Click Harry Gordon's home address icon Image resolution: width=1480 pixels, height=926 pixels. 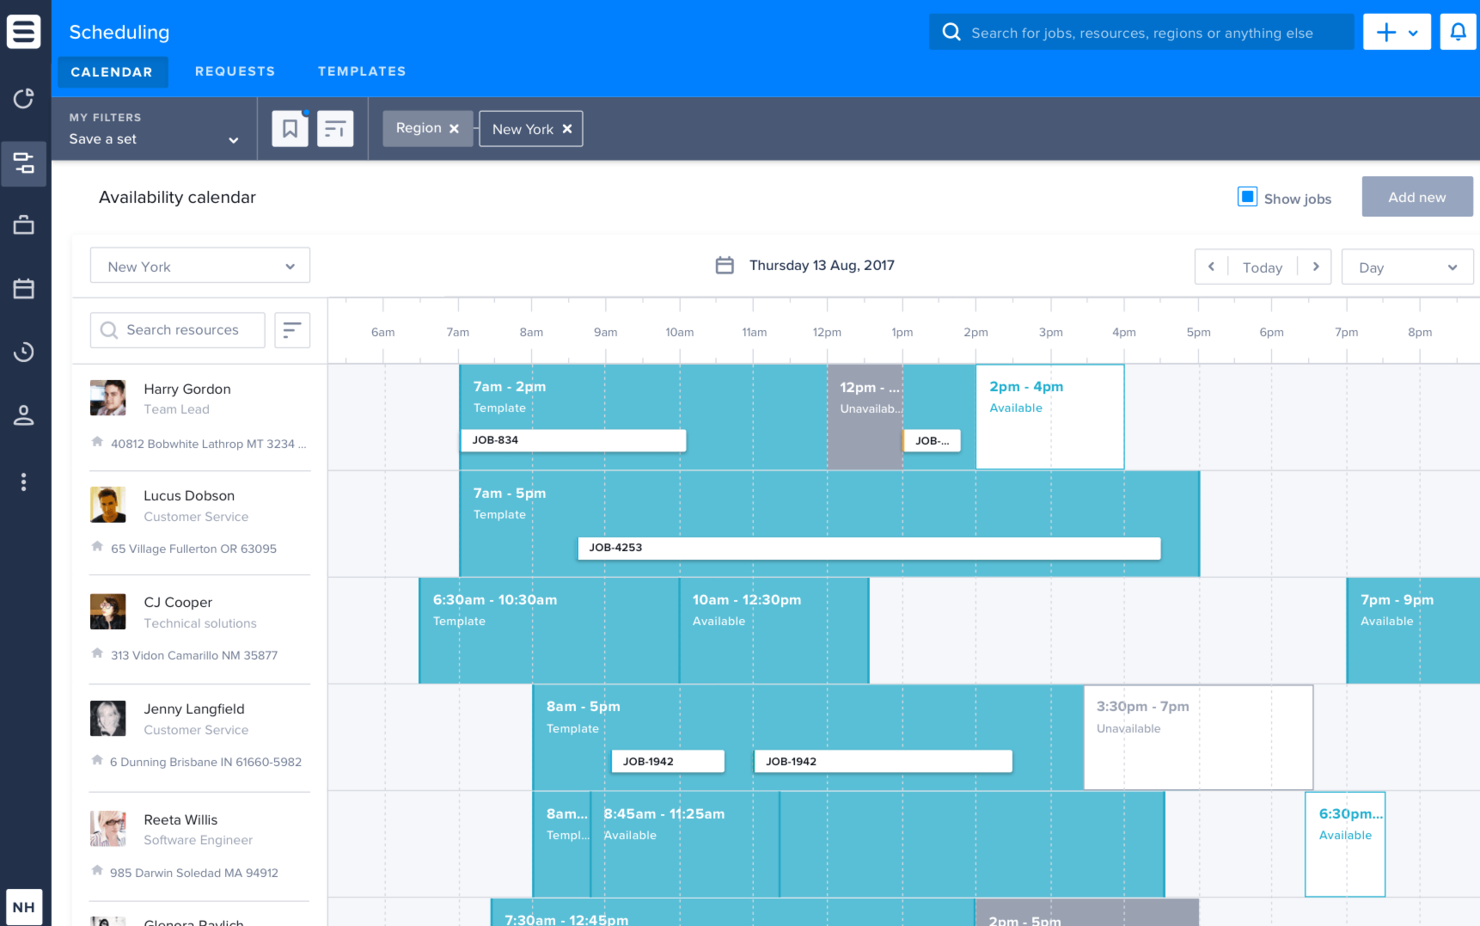97,442
